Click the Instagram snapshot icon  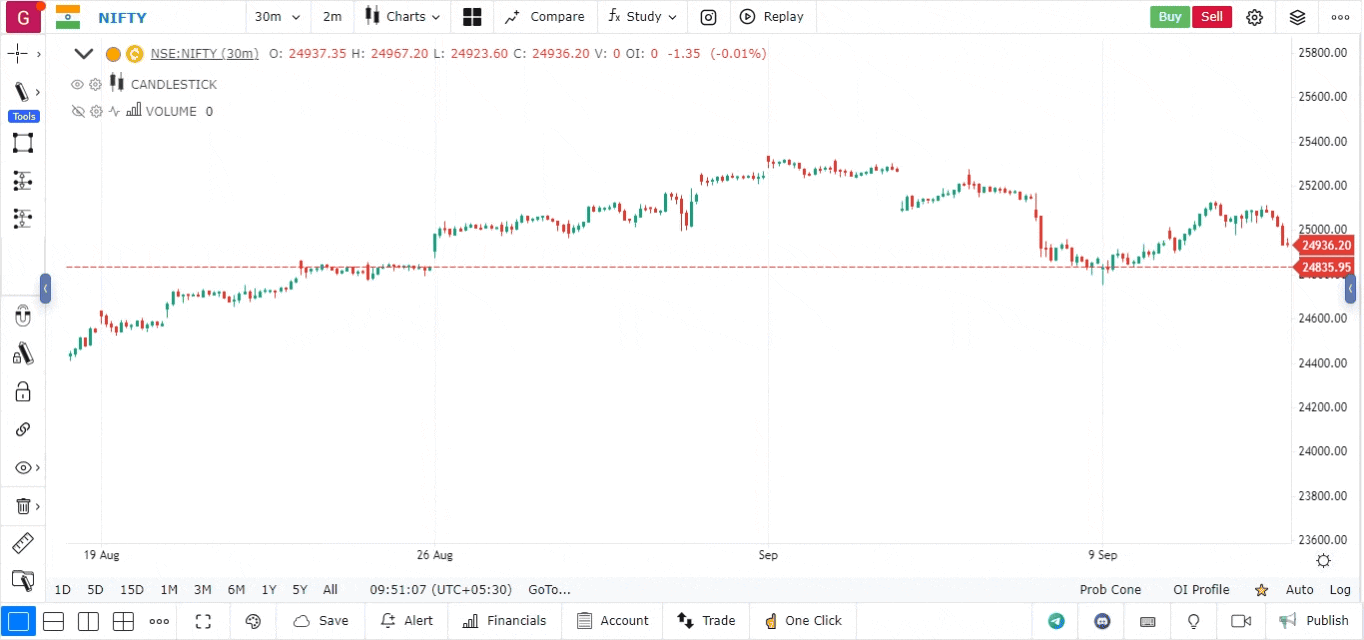pos(708,17)
